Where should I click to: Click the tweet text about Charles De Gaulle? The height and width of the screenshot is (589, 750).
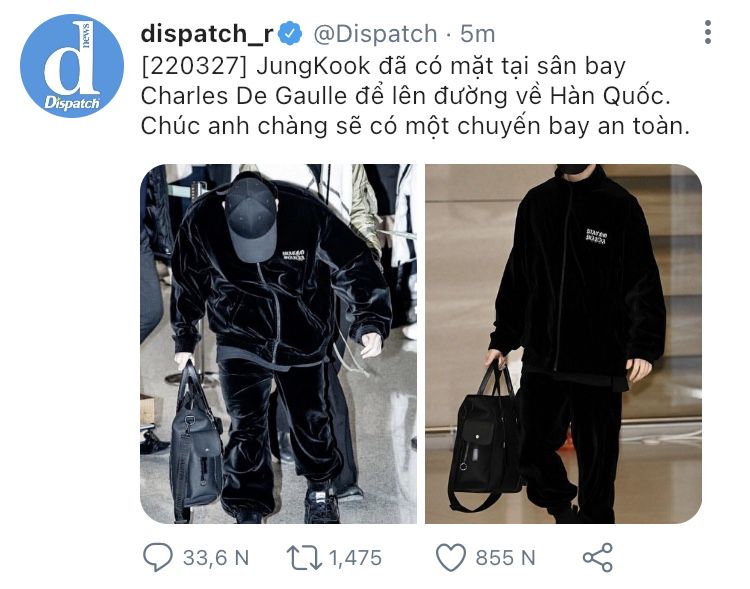pos(415,96)
